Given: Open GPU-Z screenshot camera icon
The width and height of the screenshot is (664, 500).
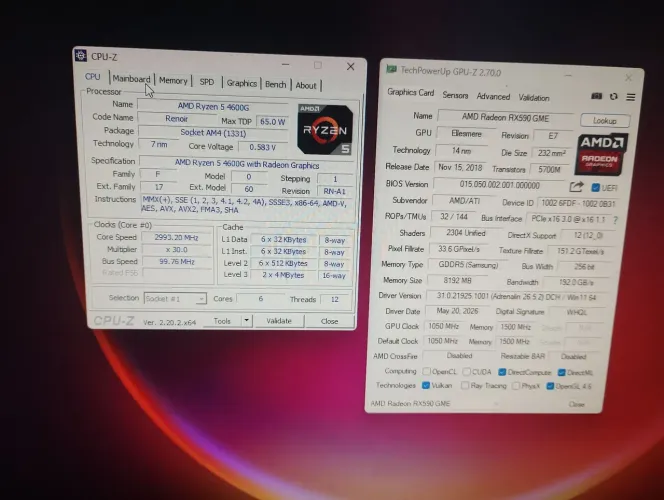Looking at the screenshot, I should 596,96.
